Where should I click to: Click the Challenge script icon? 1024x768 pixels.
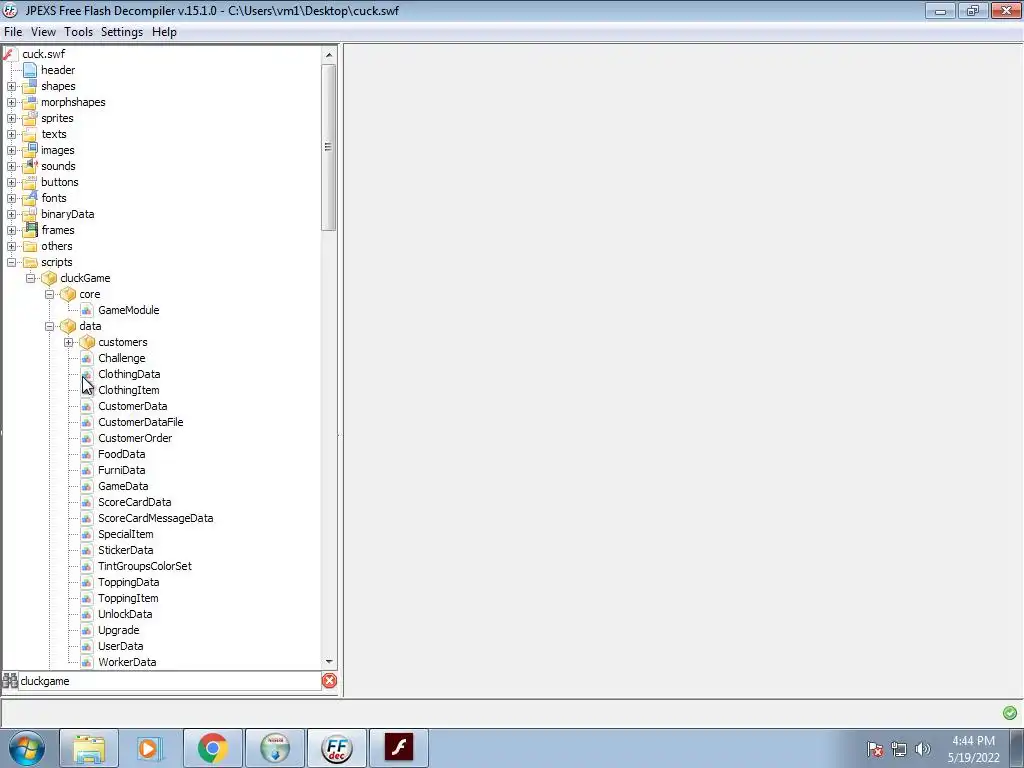click(86, 359)
